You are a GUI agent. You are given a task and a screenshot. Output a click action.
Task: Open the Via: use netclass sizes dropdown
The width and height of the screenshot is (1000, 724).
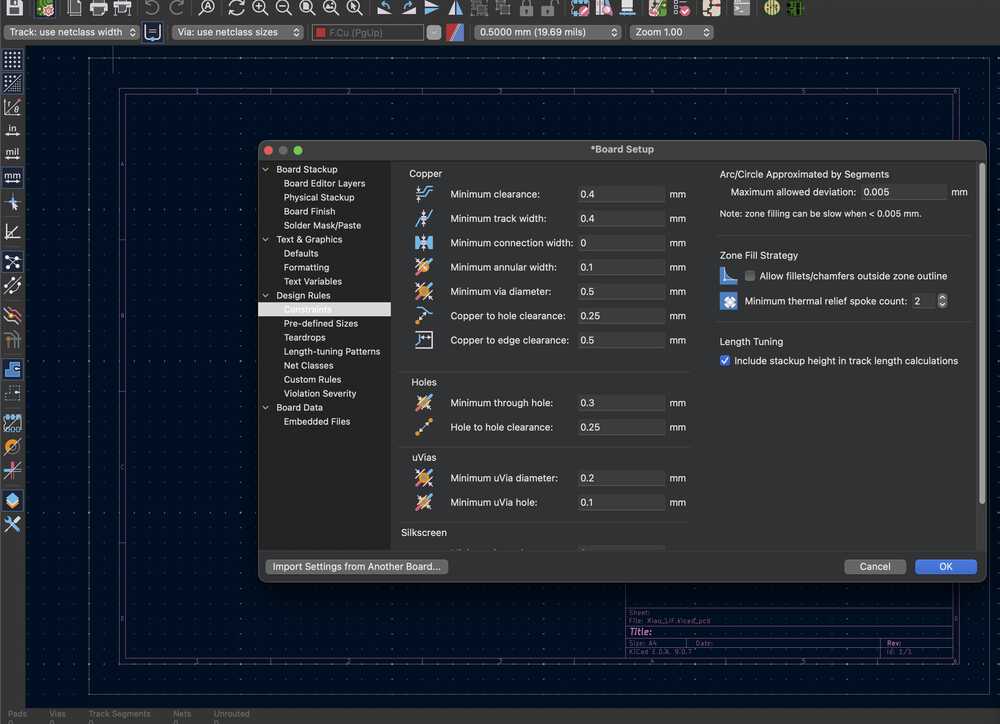click(x=237, y=31)
